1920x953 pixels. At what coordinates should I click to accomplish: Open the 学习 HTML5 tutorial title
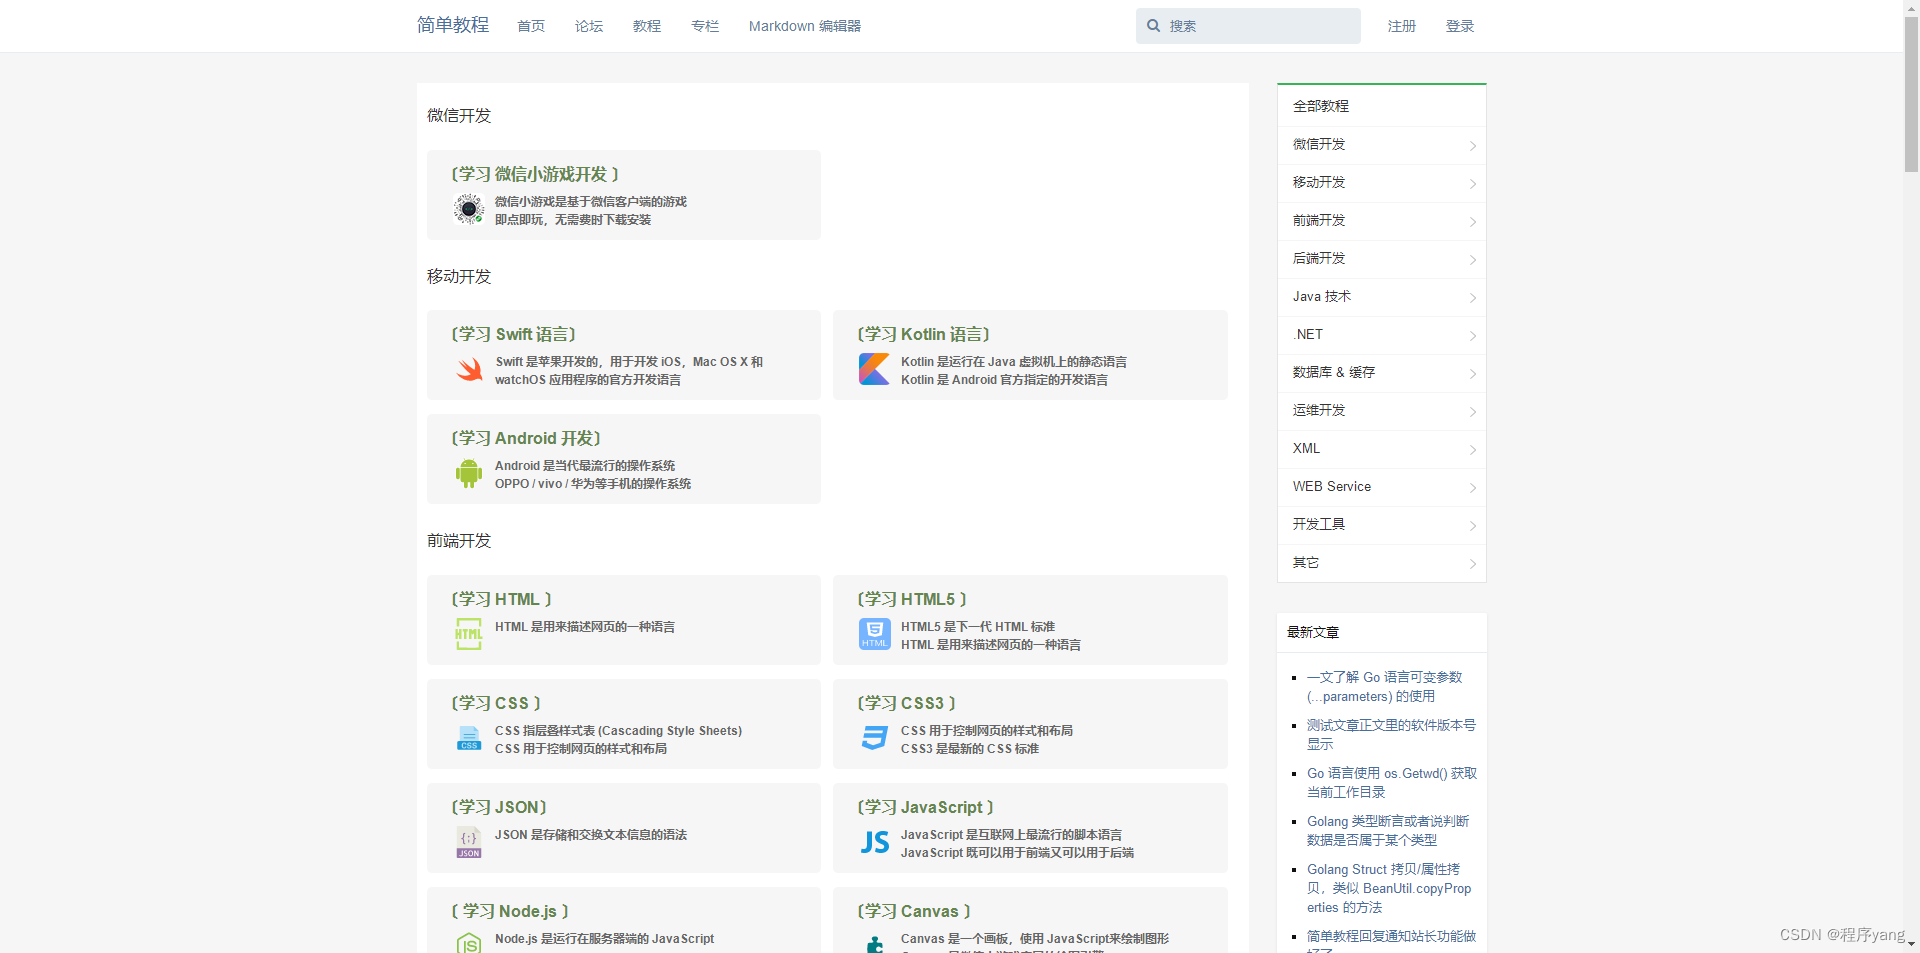coord(912,599)
